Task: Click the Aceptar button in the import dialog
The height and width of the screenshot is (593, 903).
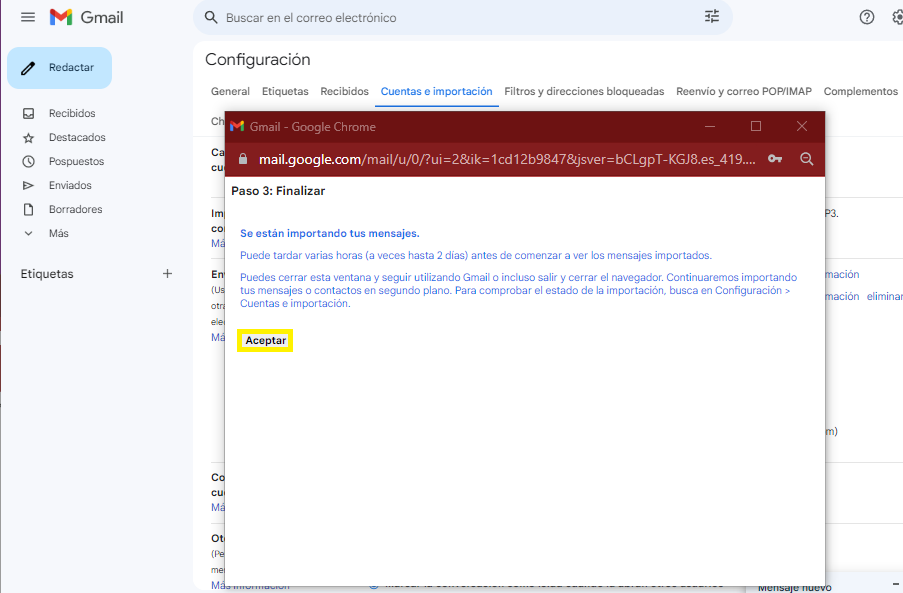Action: (266, 341)
